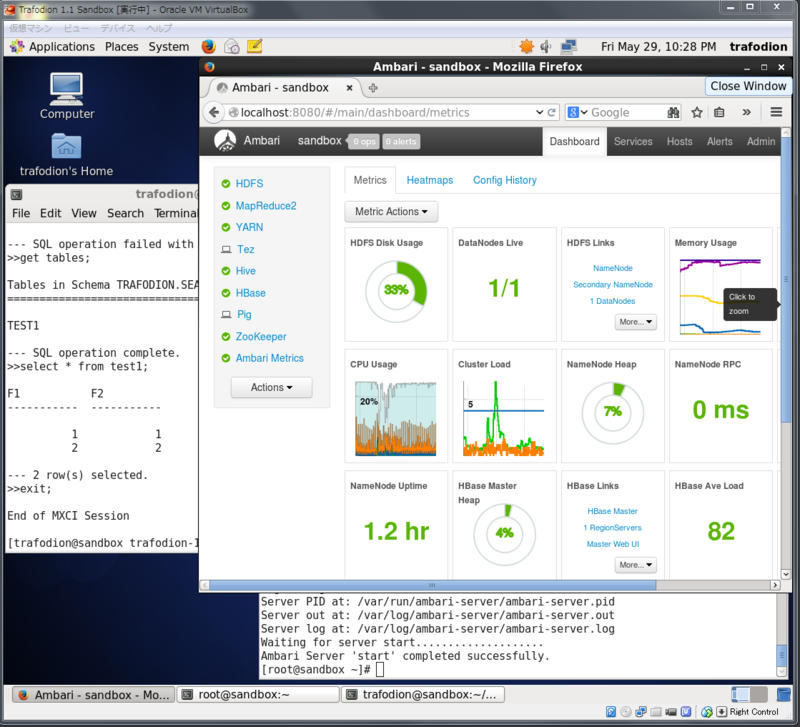Open the volume speaker icon in panel
This screenshot has height=727, width=800.
coord(546,46)
